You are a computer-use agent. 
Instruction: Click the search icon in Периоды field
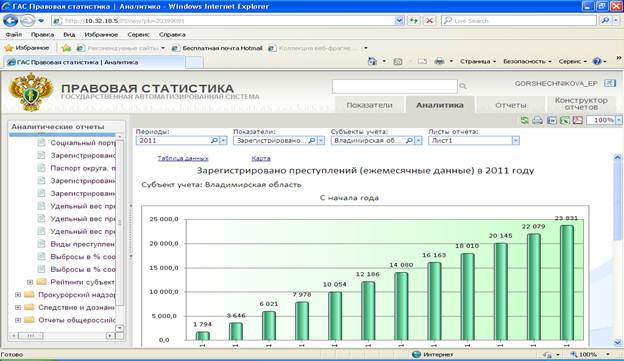point(214,140)
